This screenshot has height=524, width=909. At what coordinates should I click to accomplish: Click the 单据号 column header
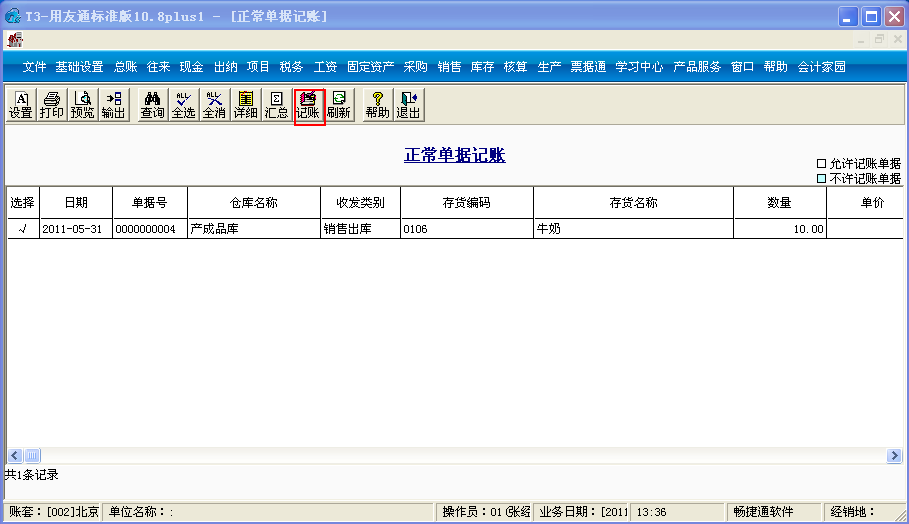pos(150,203)
